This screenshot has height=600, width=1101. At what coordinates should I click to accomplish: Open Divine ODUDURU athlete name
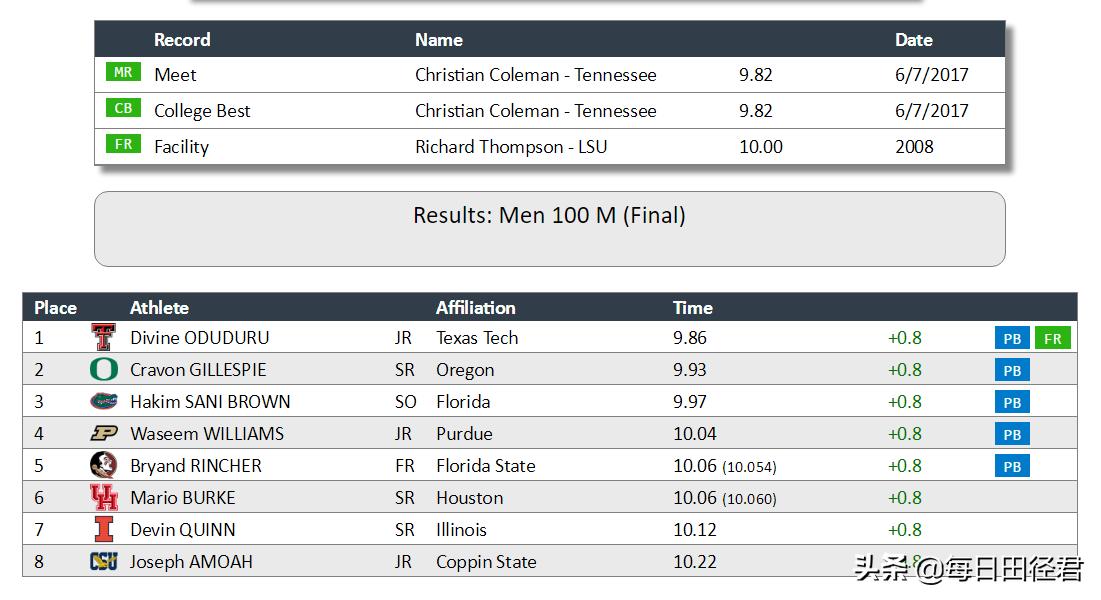pyautogui.click(x=199, y=338)
